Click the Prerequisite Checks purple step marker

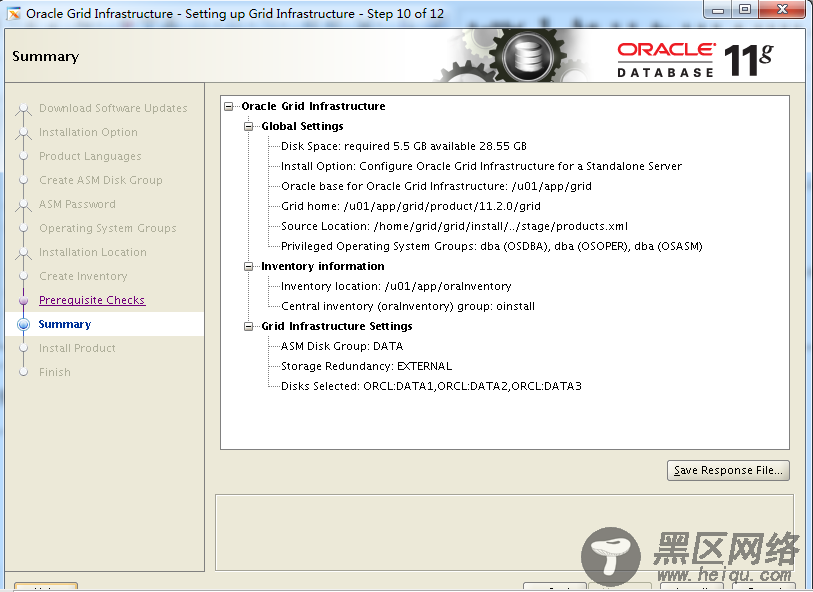[x=23, y=301]
